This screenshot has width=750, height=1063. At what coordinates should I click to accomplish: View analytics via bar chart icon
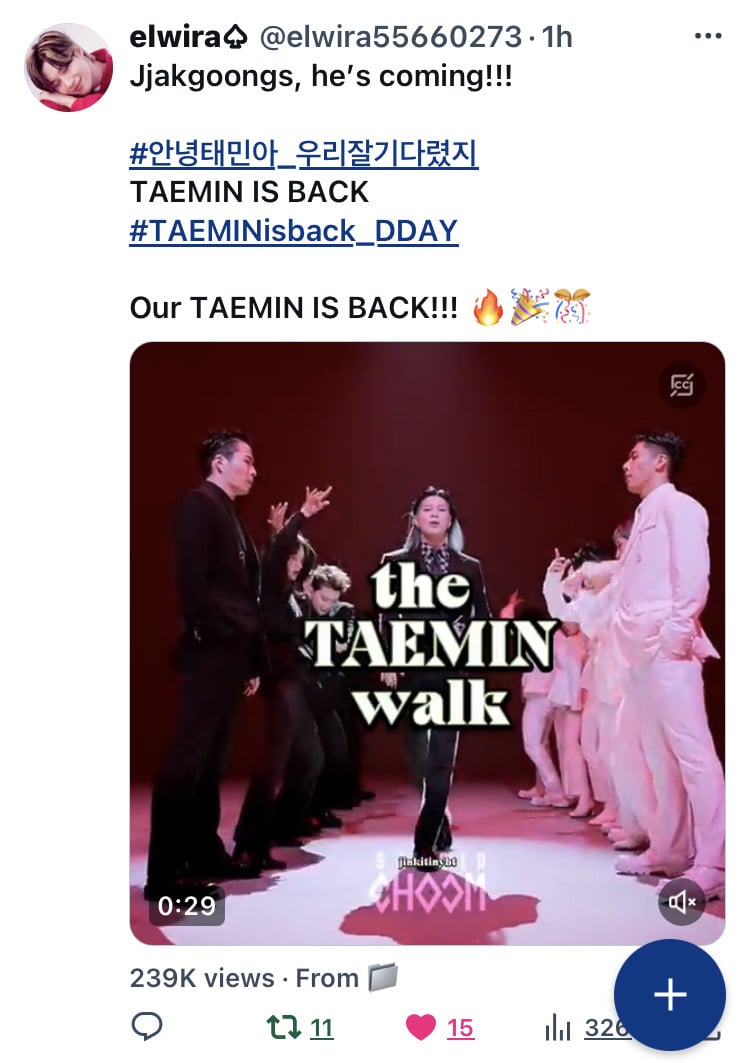(558, 1028)
